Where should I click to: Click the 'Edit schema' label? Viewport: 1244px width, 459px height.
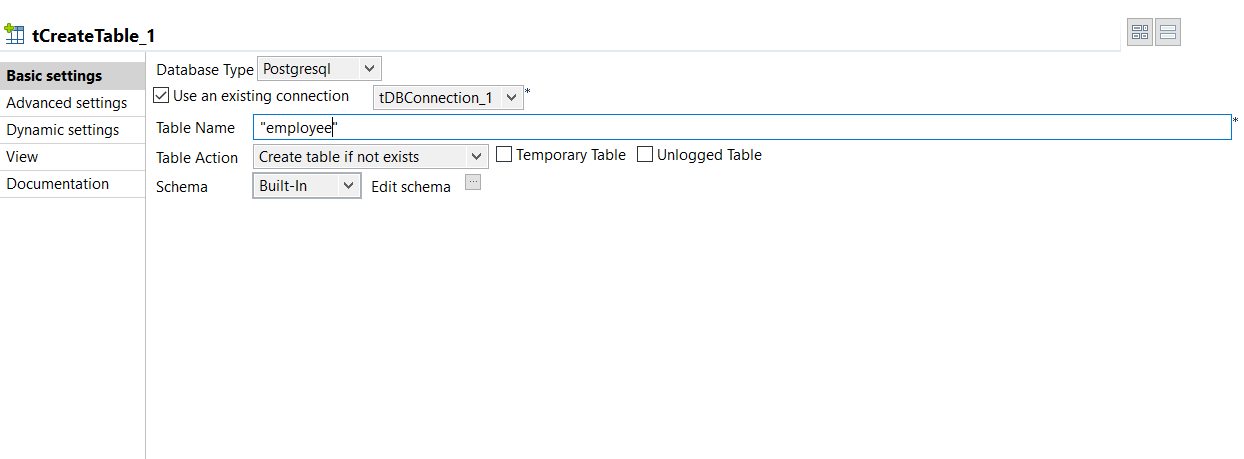(x=410, y=187)
